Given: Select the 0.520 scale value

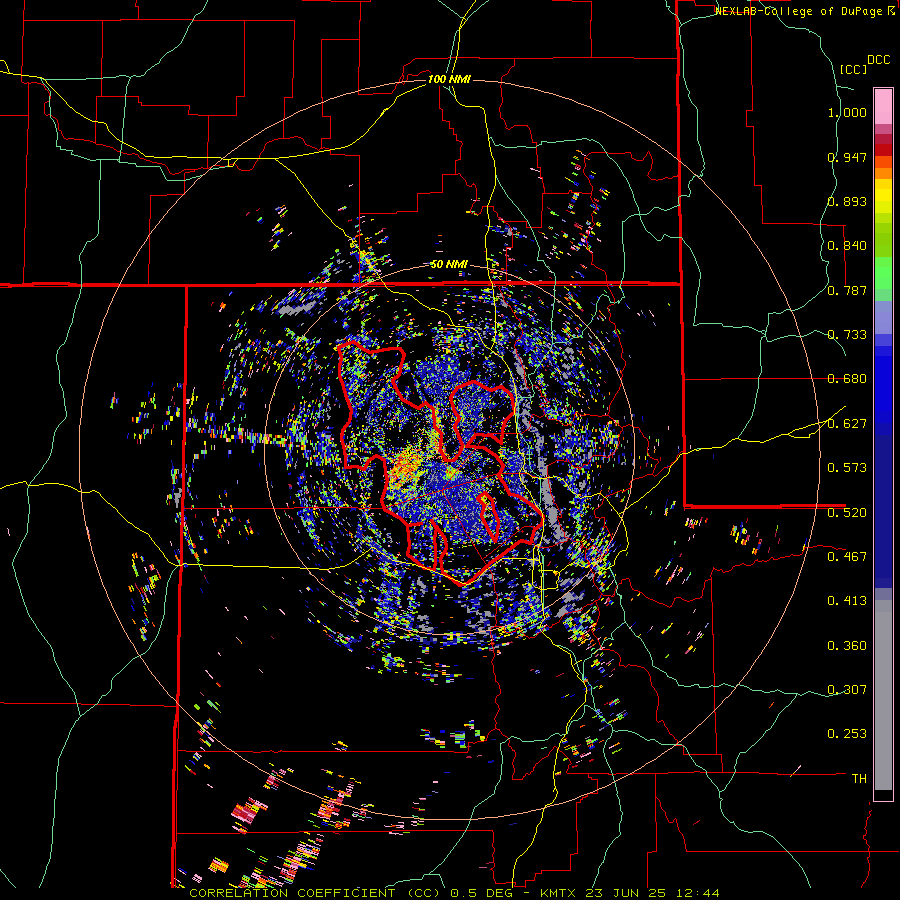Looking at the screenshot, I should [847, 513].
